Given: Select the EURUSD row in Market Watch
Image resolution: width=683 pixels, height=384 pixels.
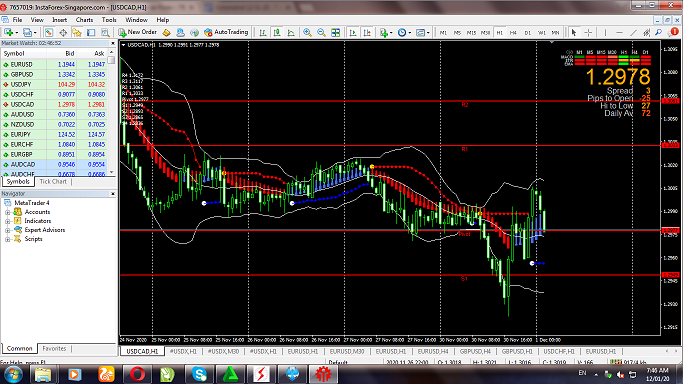Looking at the screenshot, I should (x=54, y=64).
